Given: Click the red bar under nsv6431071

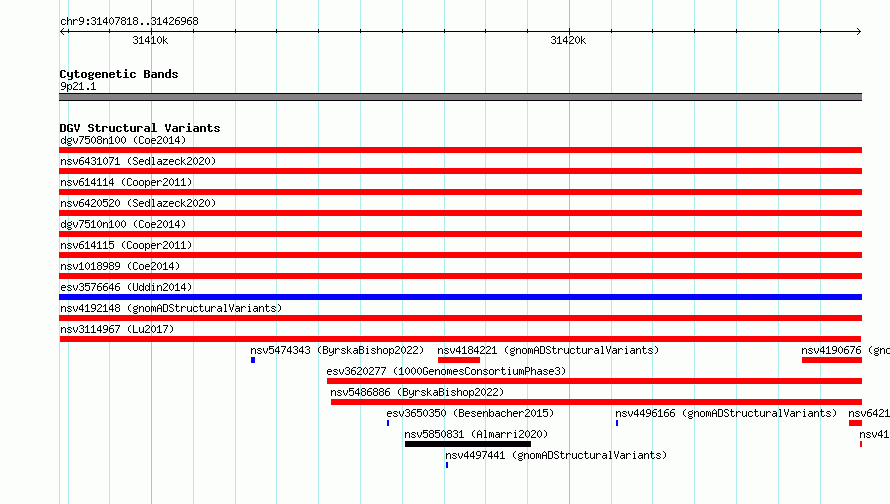Looking at the screenshot, I should pos(460,171).
